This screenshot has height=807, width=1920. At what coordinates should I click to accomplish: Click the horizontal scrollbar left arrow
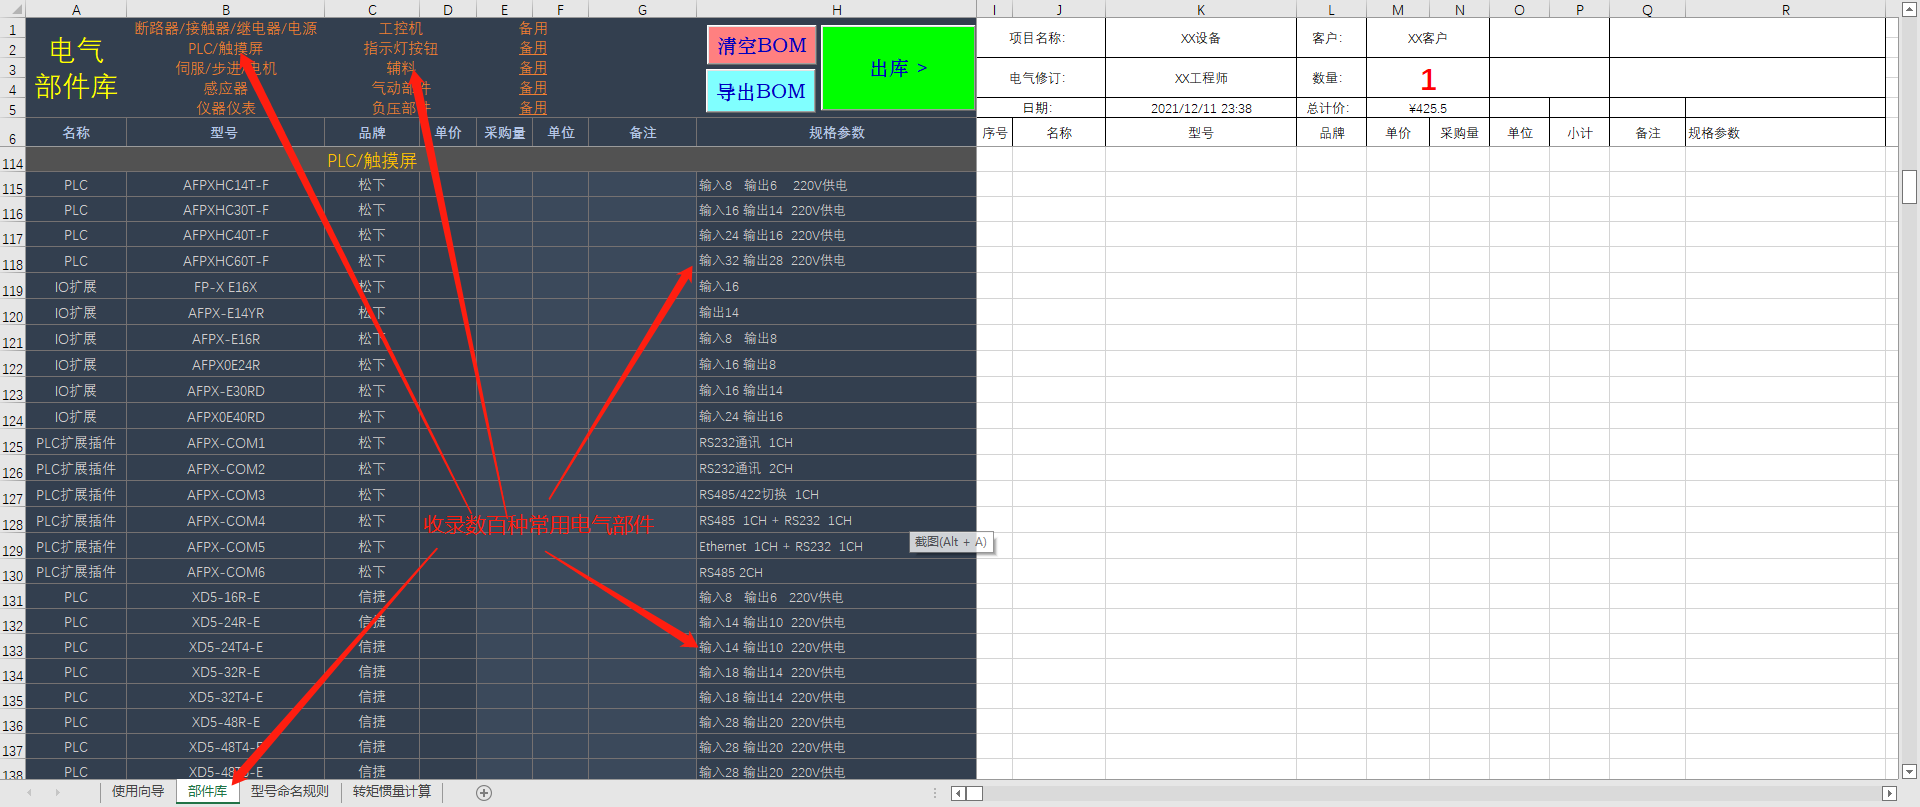(958, 794)
